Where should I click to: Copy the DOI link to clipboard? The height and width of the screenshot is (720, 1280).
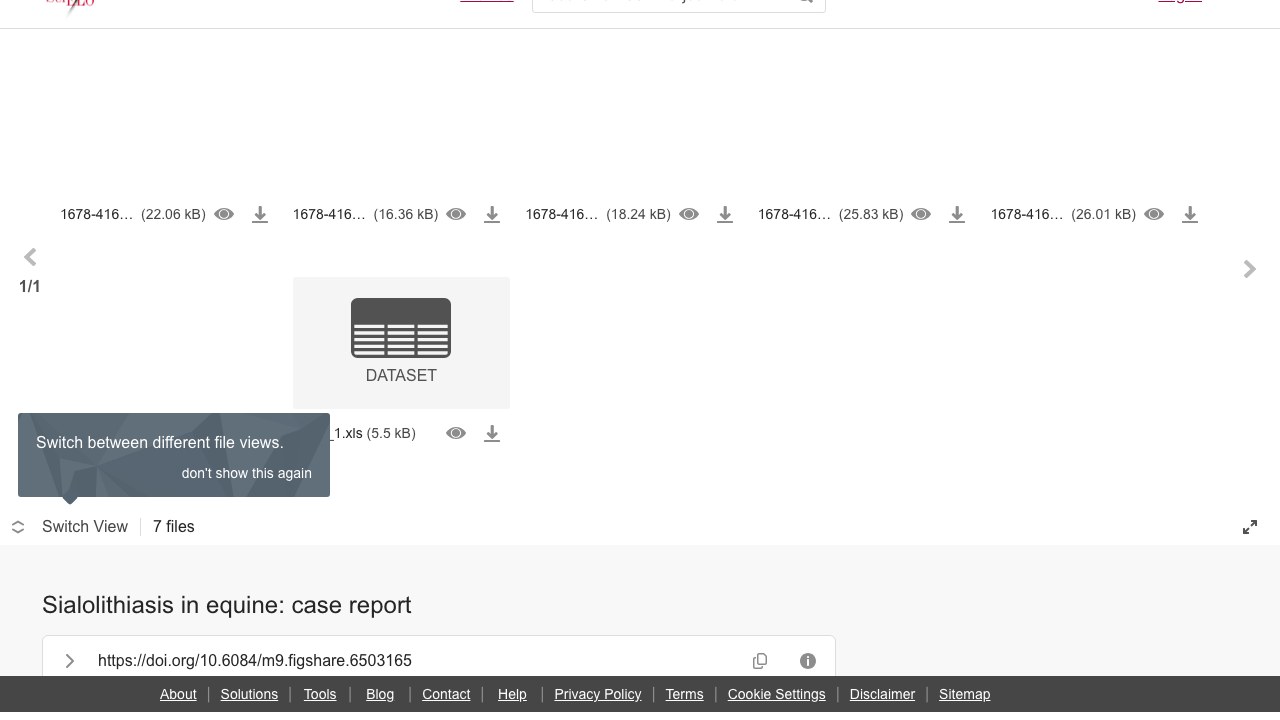point(760,661)
